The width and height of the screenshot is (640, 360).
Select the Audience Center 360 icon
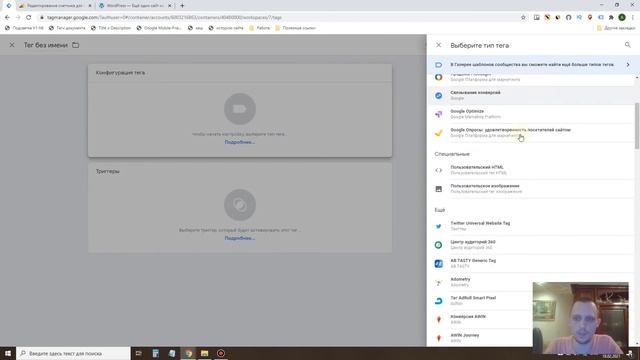coord(438,245)
